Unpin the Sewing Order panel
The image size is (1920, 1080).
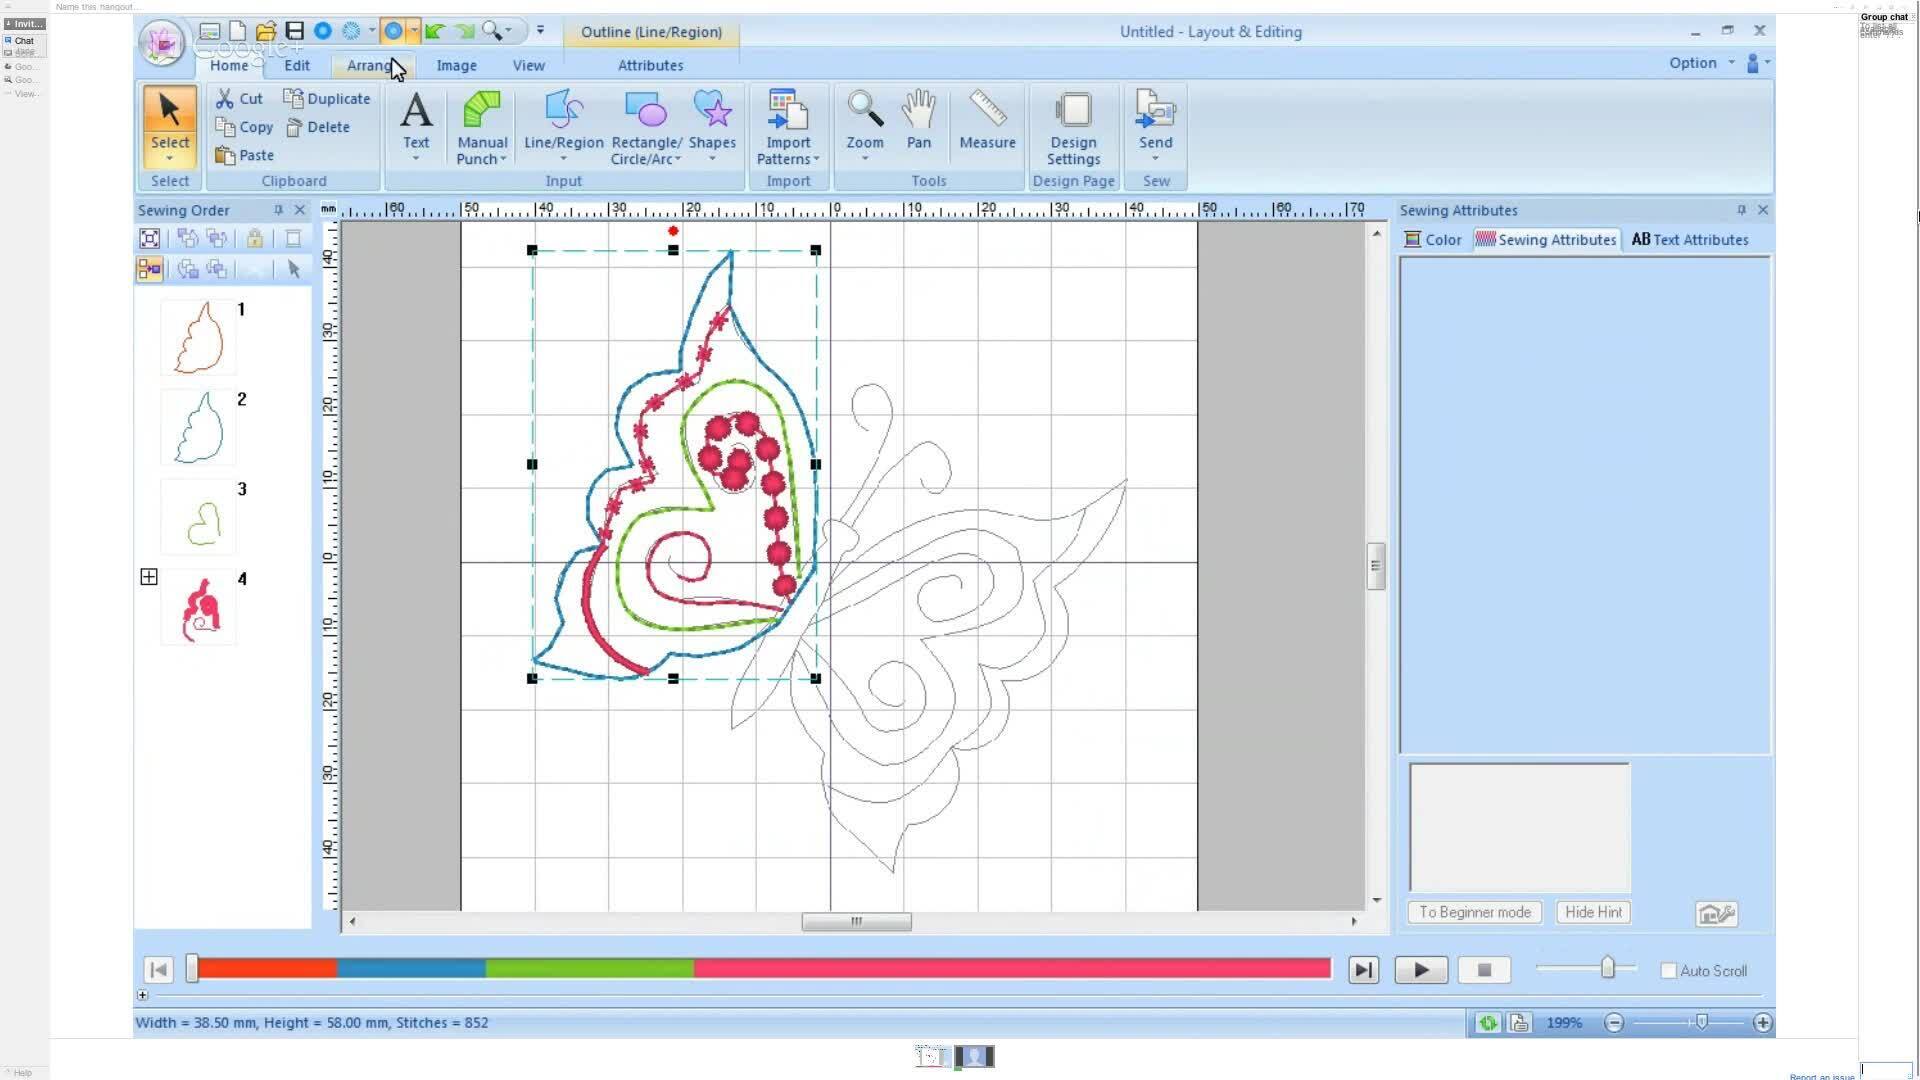point(277,210)
